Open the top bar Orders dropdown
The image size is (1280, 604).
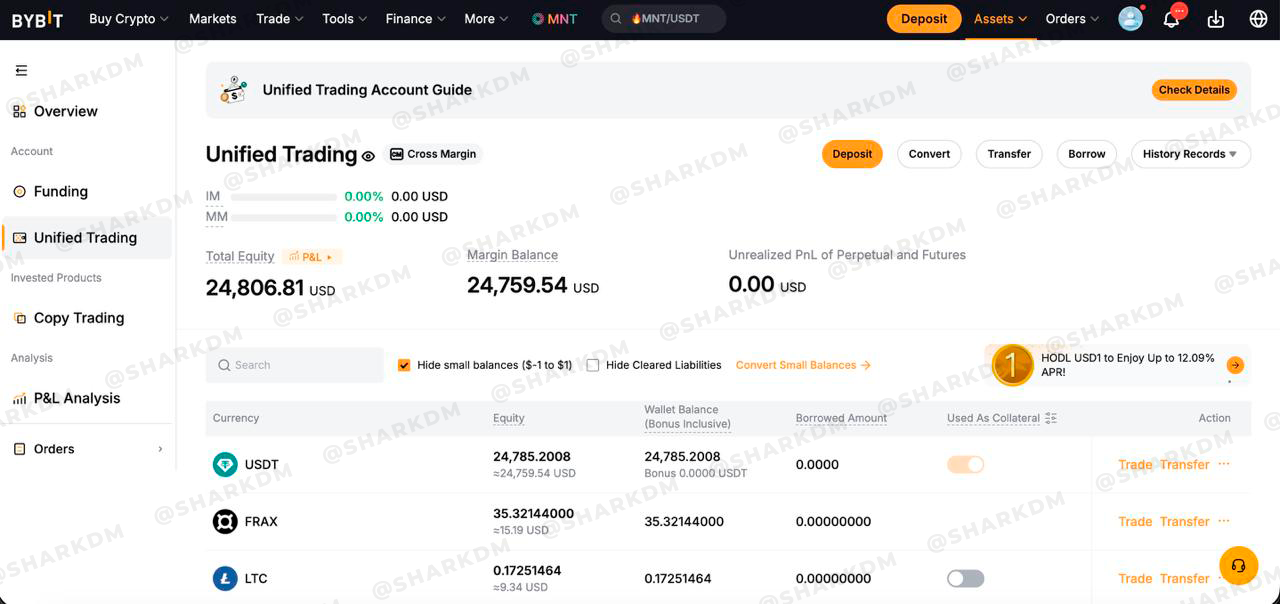tap(1072, 19)
